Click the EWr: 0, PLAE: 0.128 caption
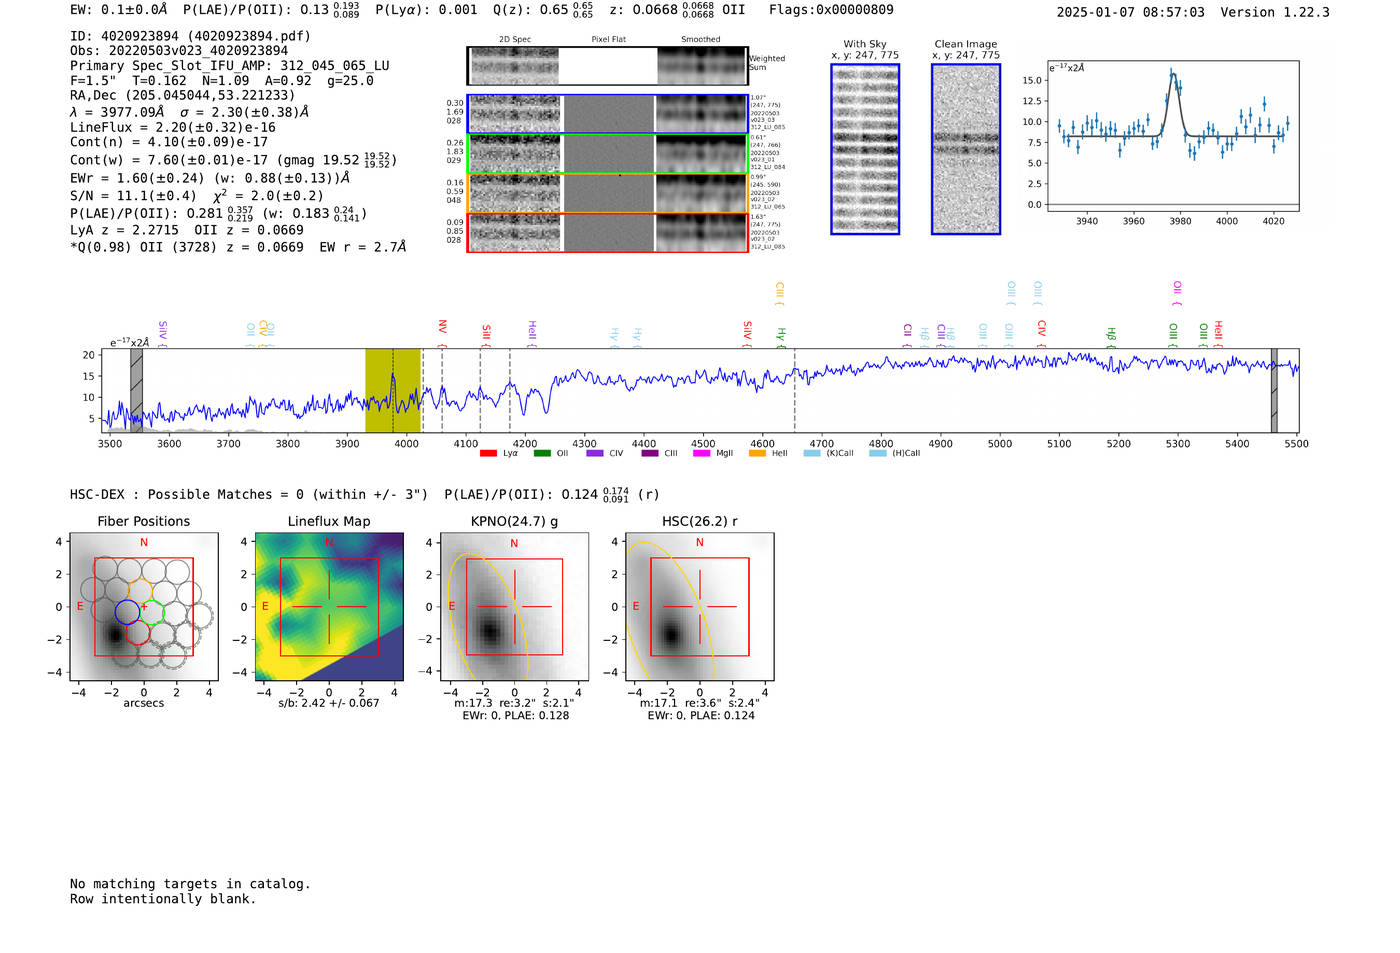The image size is (1400, 953). pos(515,716)
